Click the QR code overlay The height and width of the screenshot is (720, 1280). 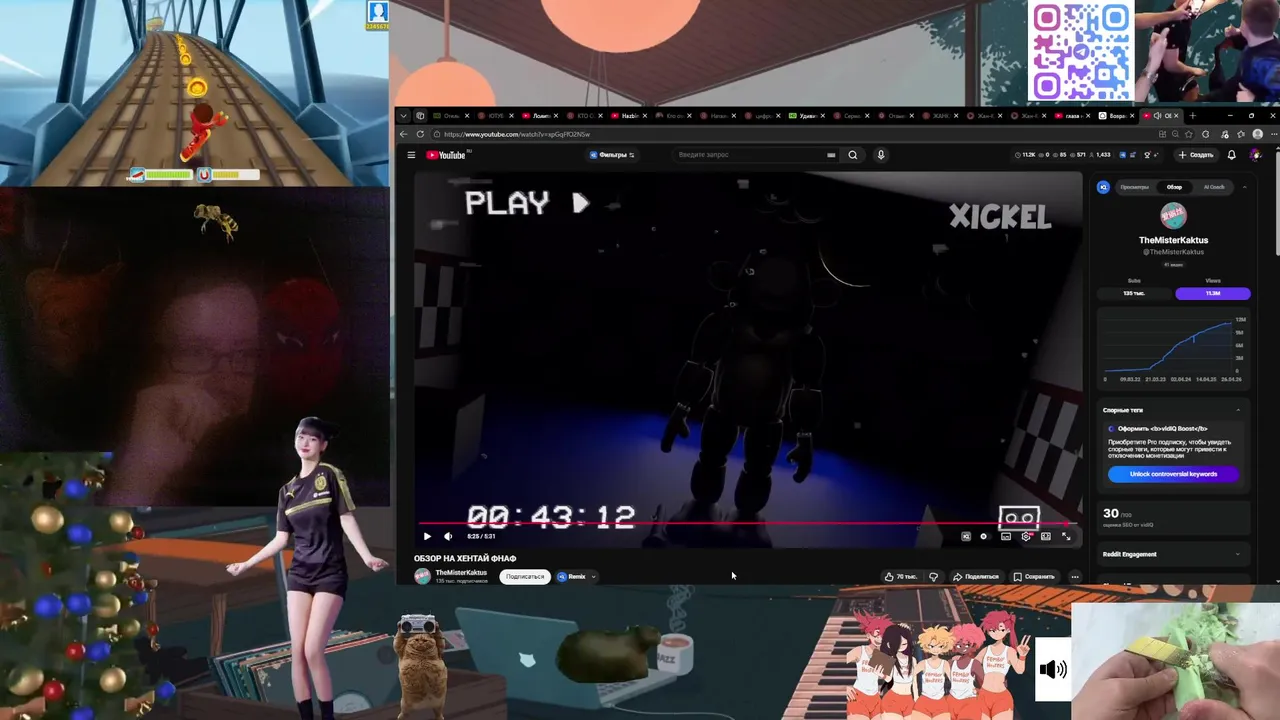click(x=1081, y=51)
